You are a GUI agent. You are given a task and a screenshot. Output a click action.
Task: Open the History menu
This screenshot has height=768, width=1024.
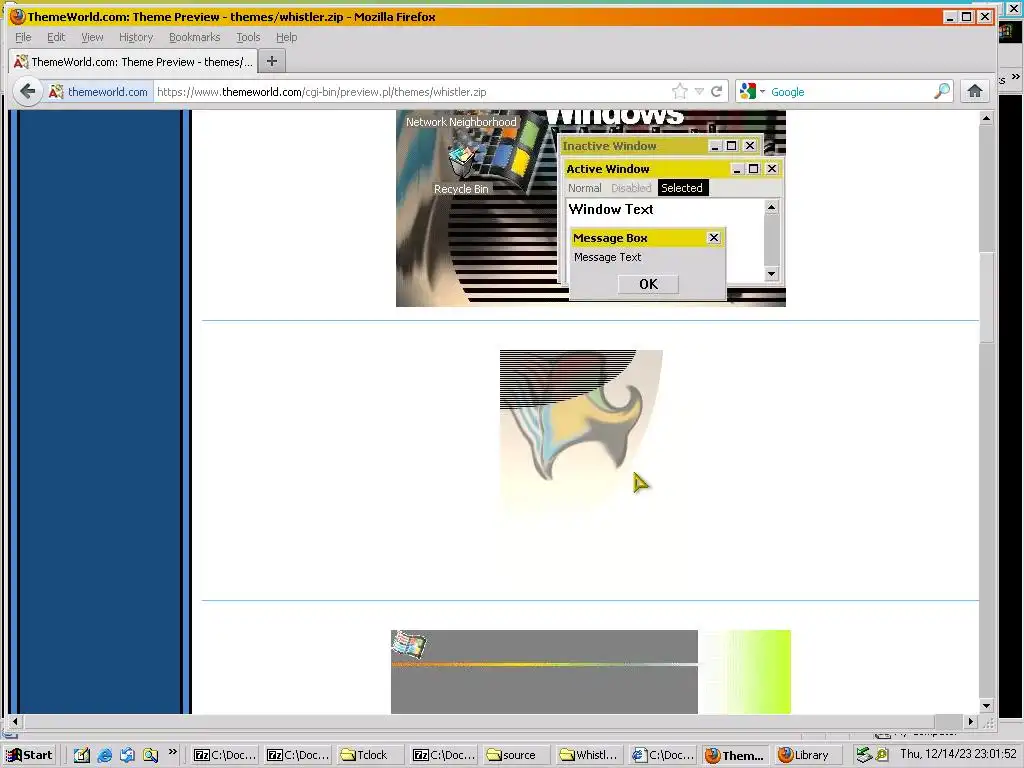[136, 37]
